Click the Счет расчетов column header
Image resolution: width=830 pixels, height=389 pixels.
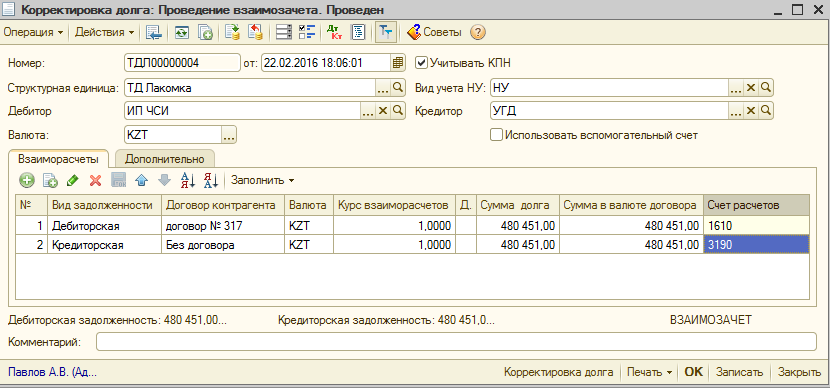tap(756, 205)
